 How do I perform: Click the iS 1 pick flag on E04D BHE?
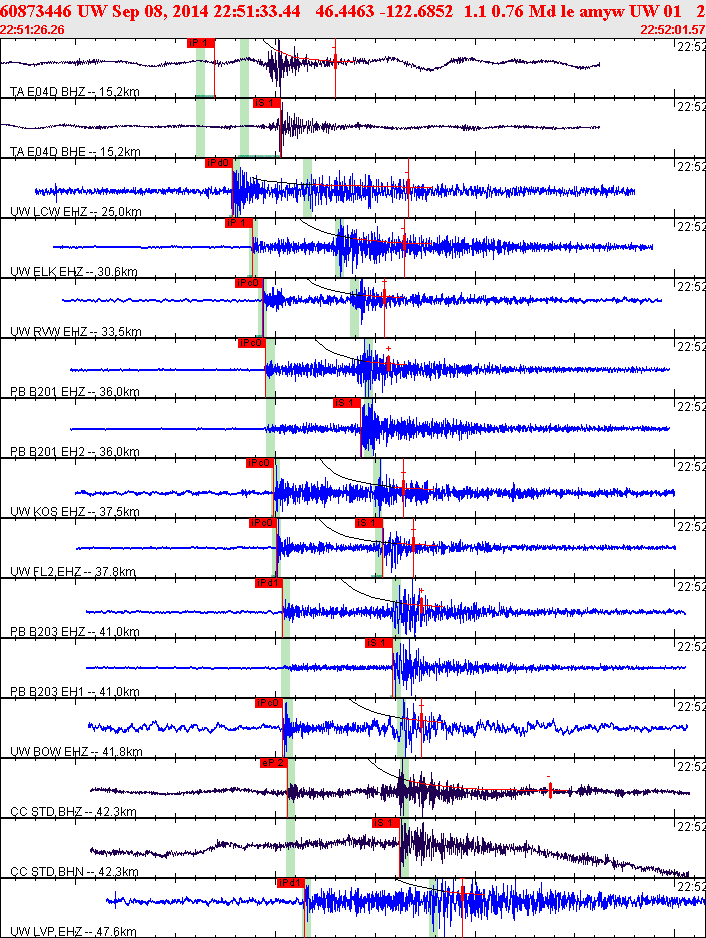point(267,103)
